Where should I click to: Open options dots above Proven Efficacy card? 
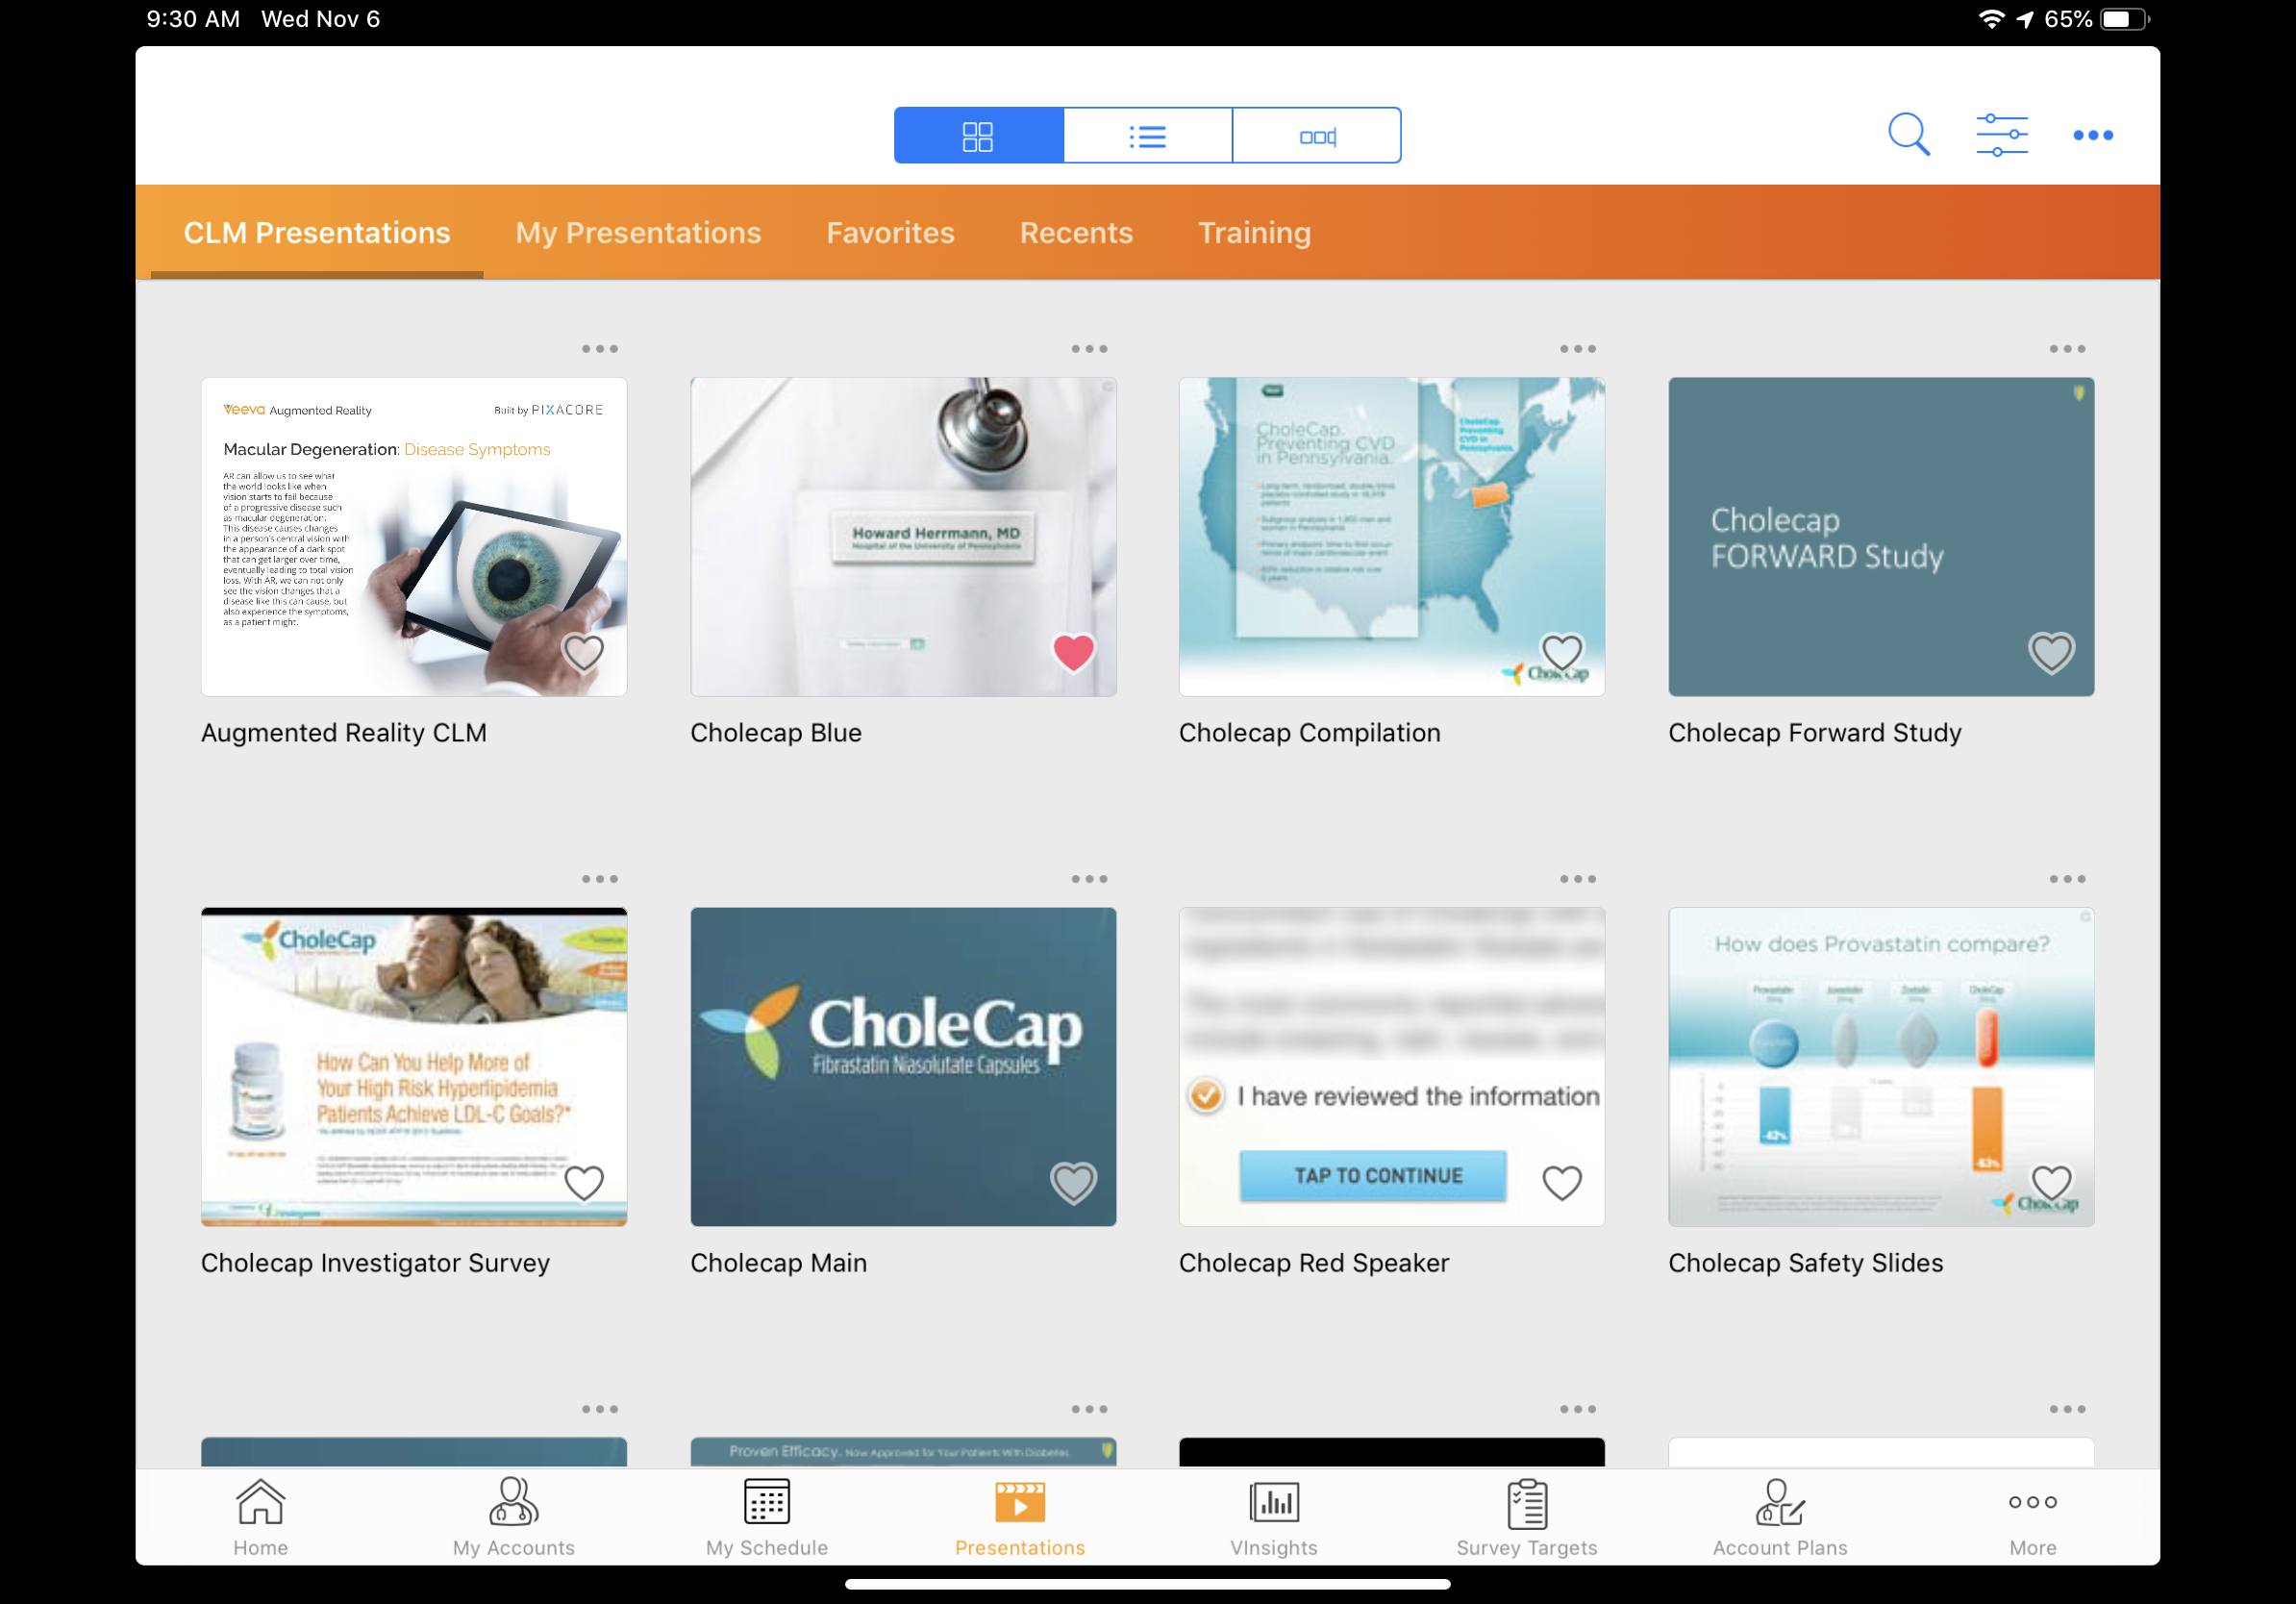[x=1089, y=1409]
